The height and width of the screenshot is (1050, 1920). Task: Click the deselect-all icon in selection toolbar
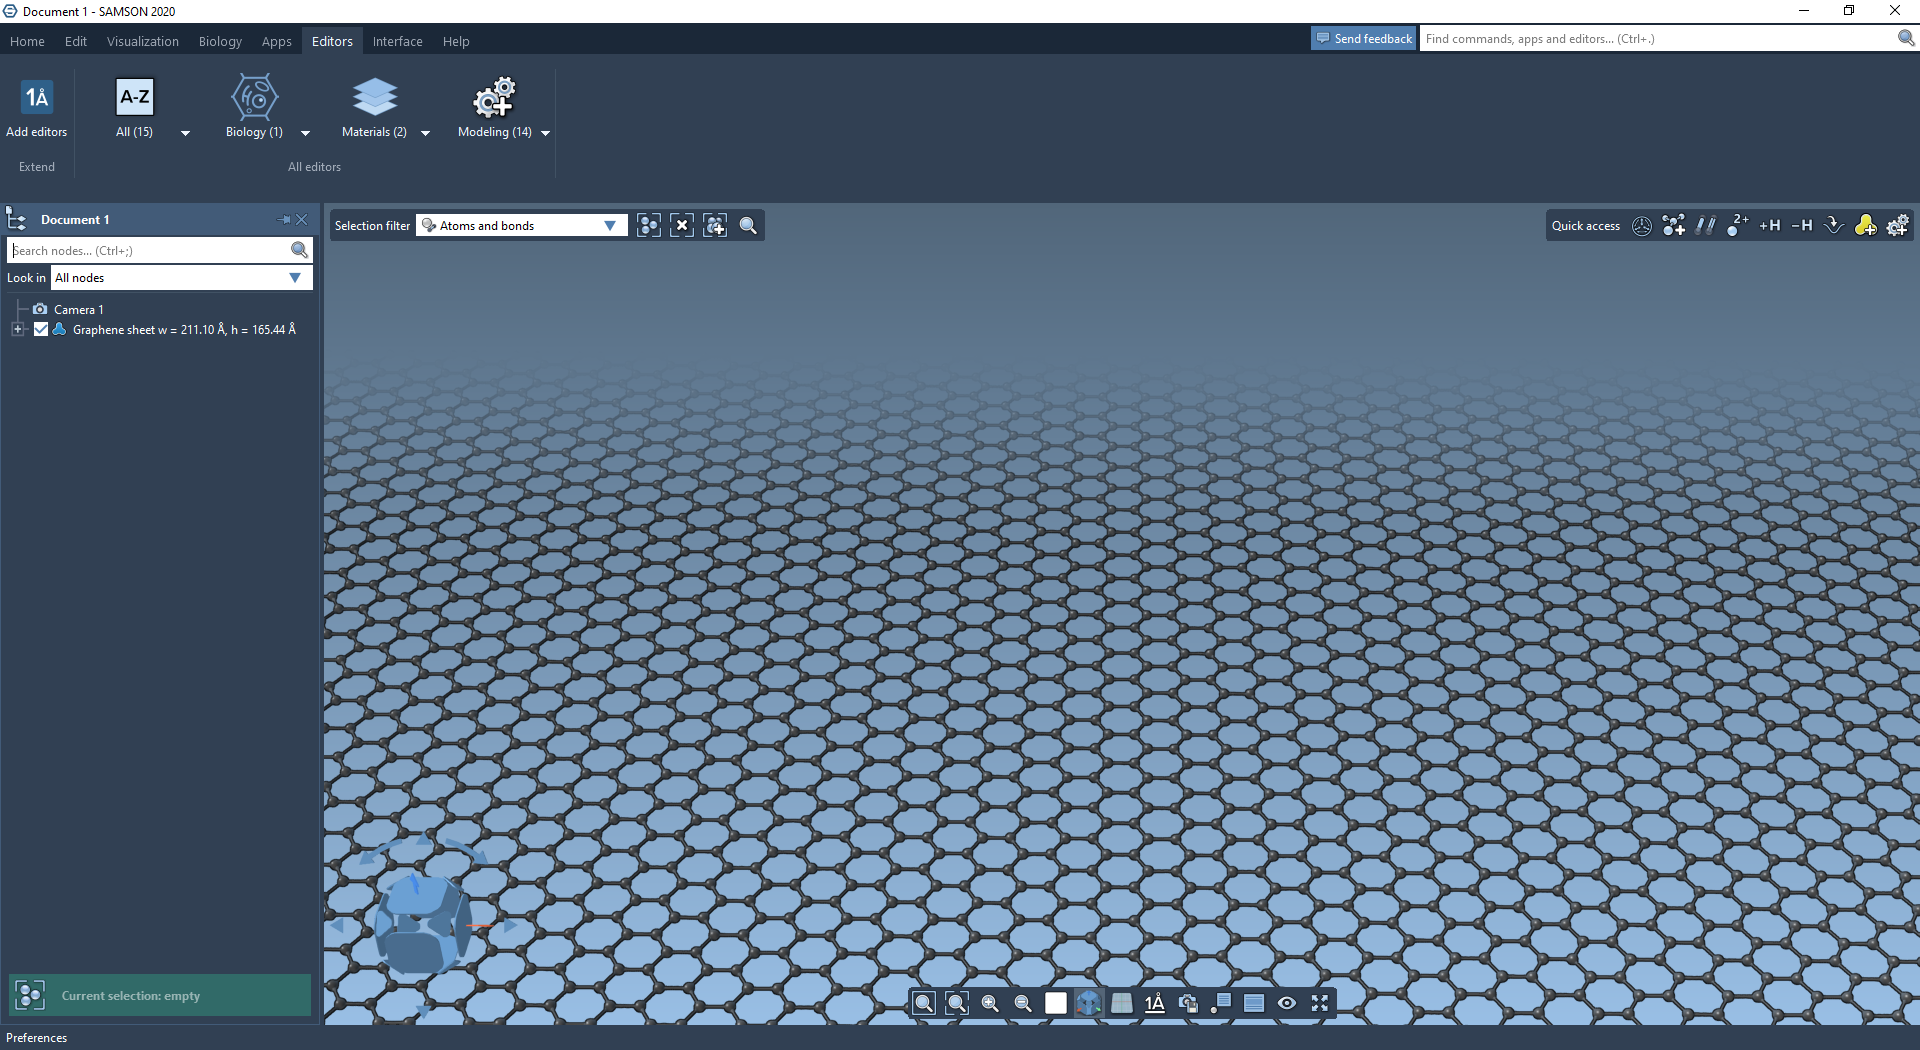pyautogui.click(x=682, y=226)
